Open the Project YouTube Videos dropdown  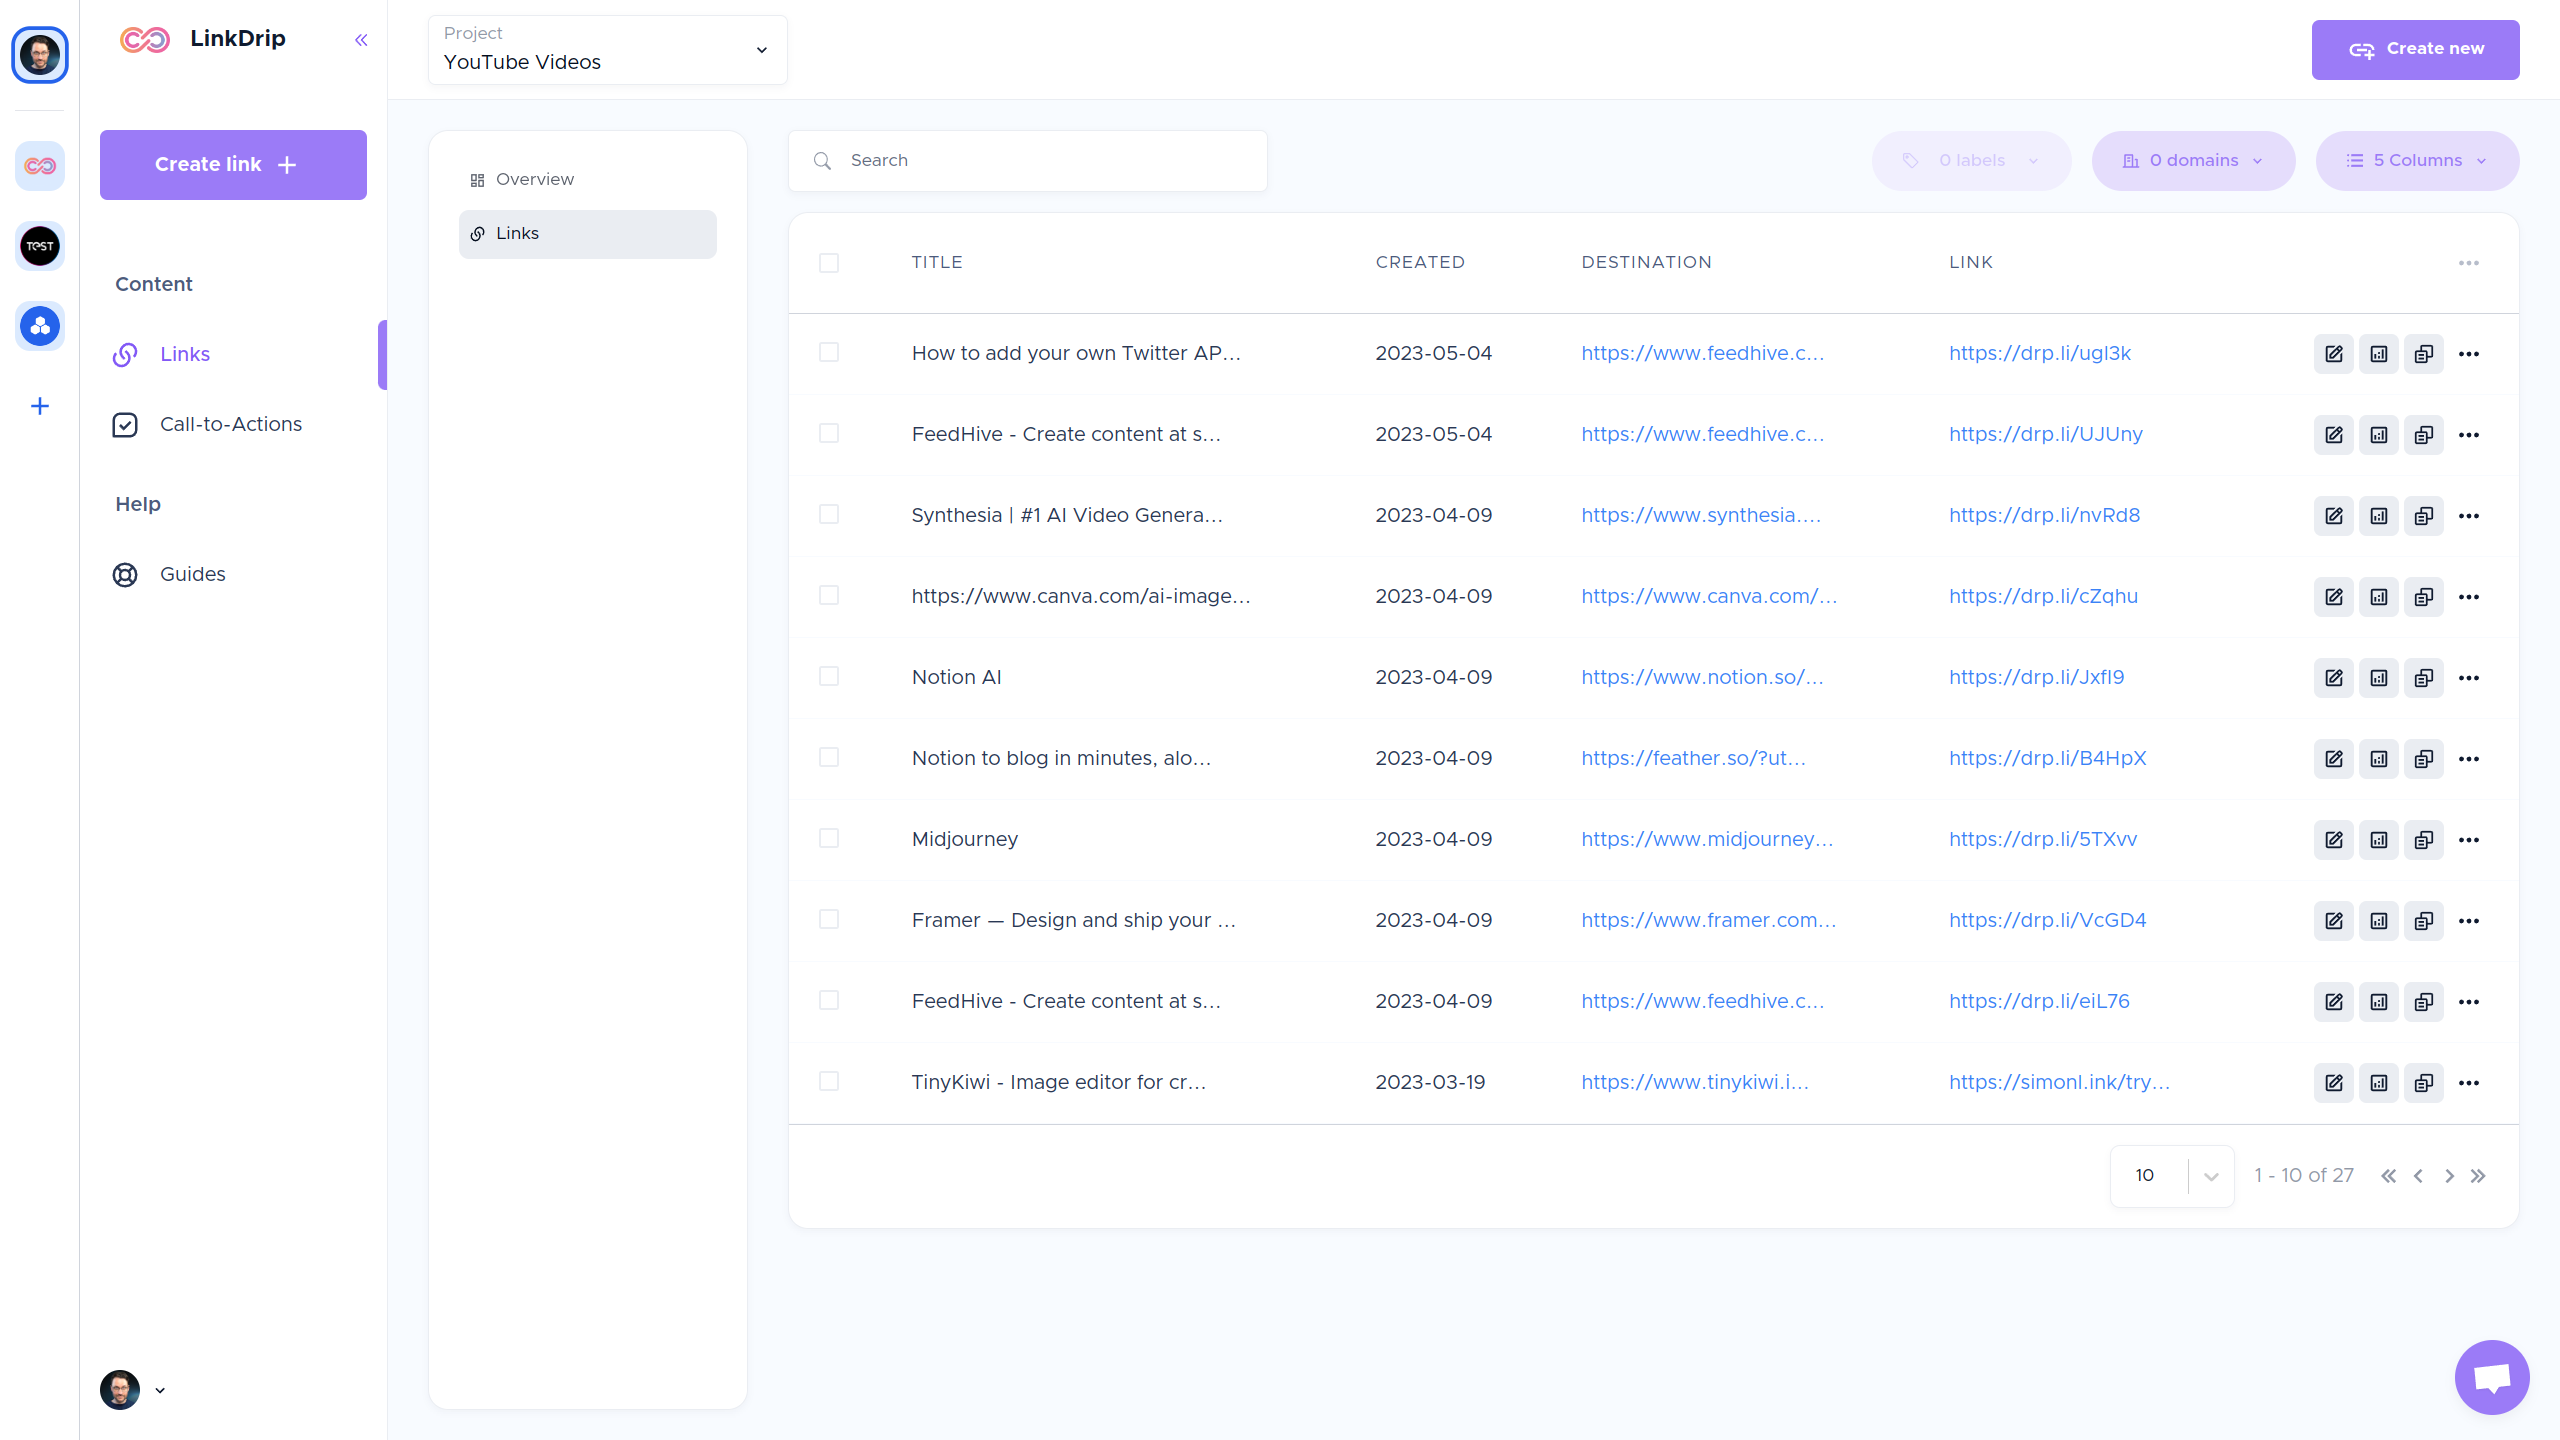point(607,50)
